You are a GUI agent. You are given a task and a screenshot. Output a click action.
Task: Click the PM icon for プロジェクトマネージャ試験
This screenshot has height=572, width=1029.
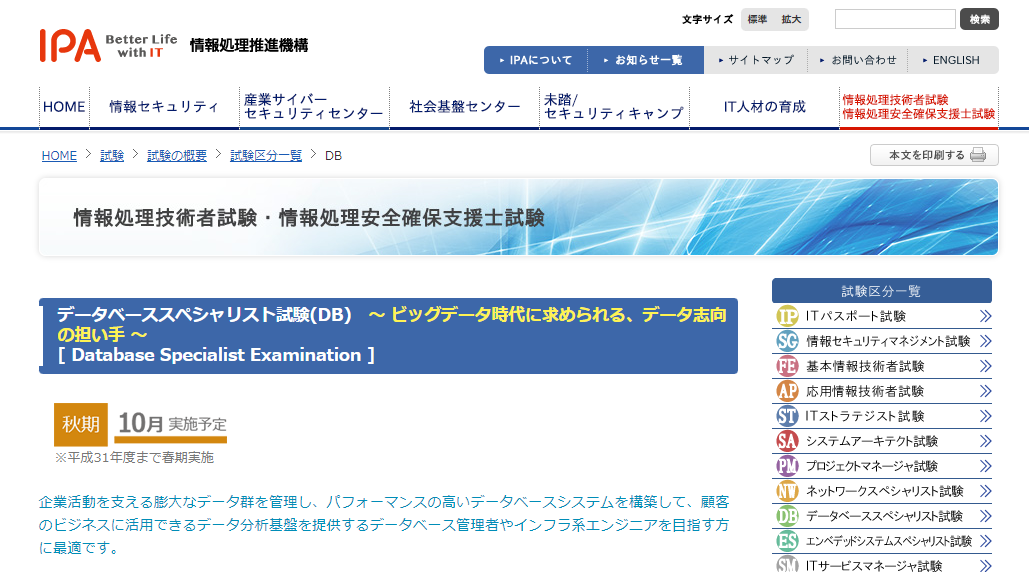point(787,466)
